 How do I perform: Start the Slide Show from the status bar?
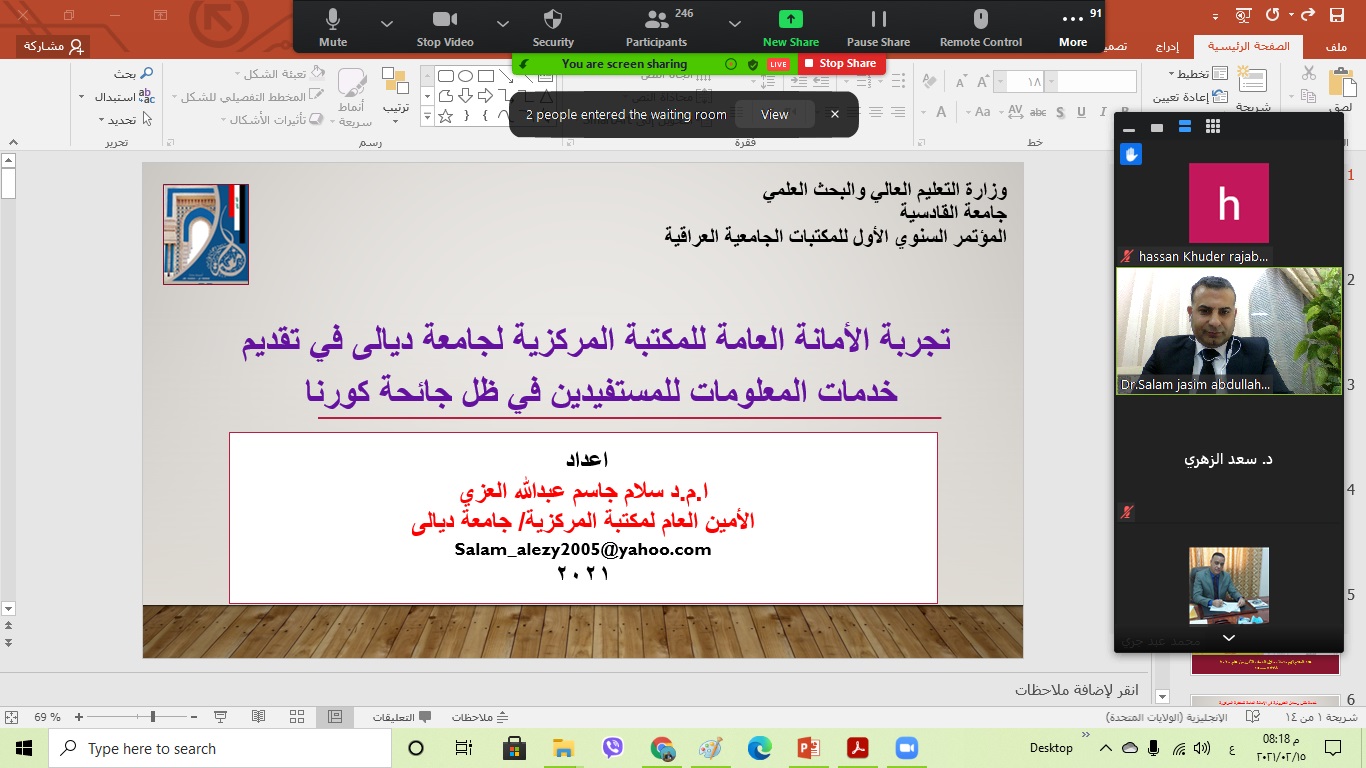[221, 717]
